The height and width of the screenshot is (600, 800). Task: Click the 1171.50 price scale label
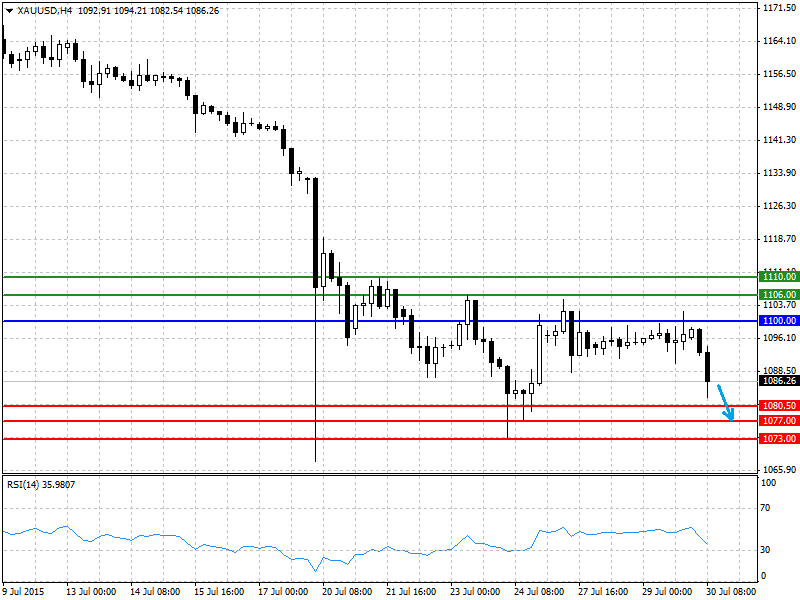[x=779, y=8]
